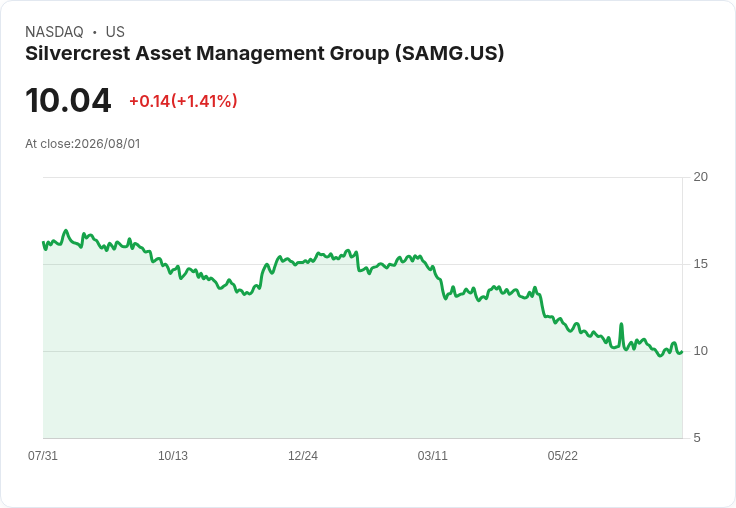This screenshot has width=736, height=508.
Task: Click the 15 y-axis price label
Action: 700,264
